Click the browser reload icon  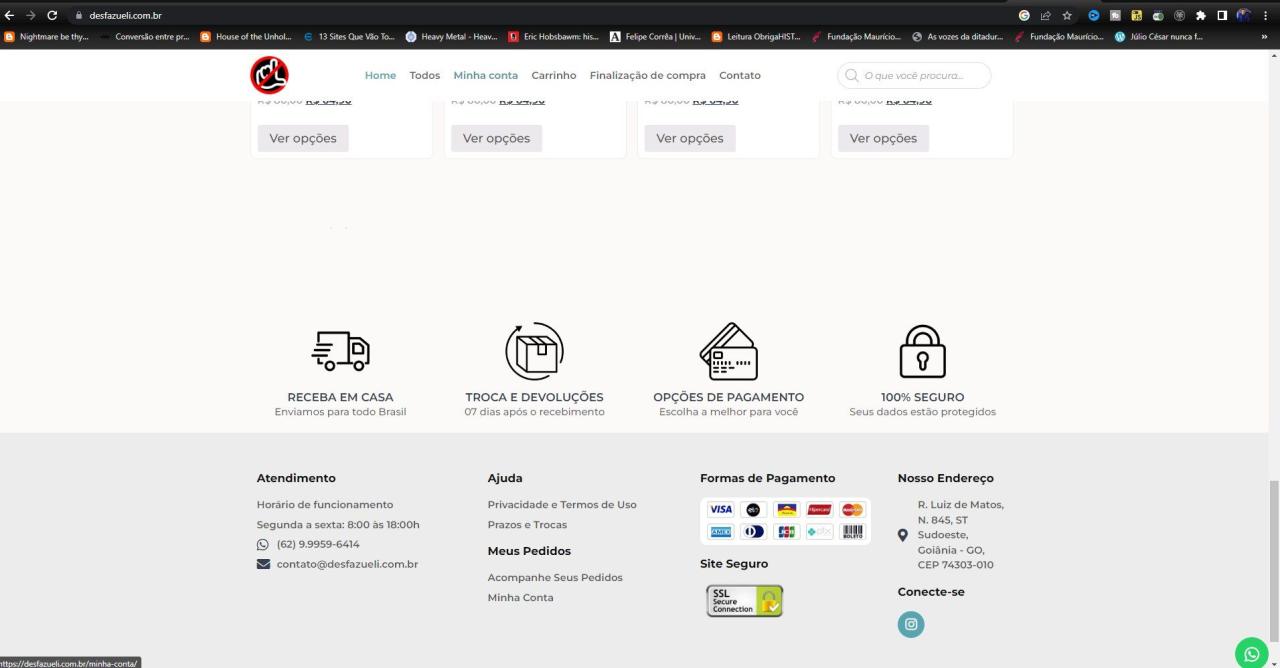coord(51,16)
